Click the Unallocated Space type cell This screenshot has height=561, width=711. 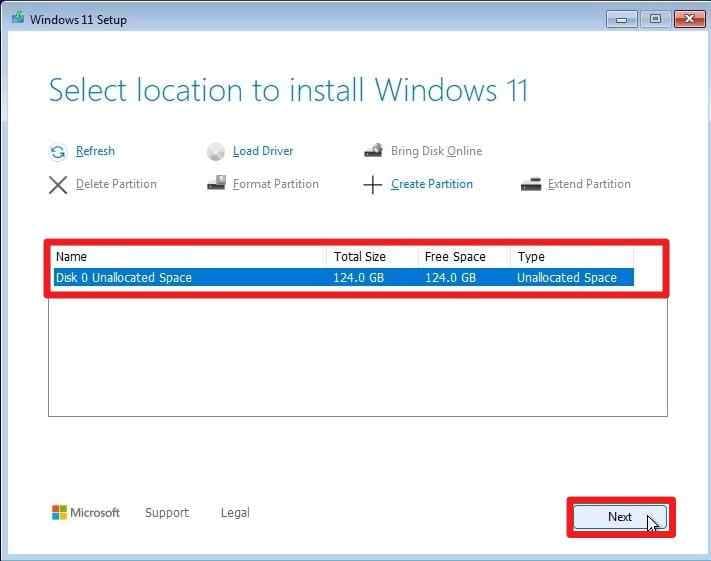[x=567, y=278]
